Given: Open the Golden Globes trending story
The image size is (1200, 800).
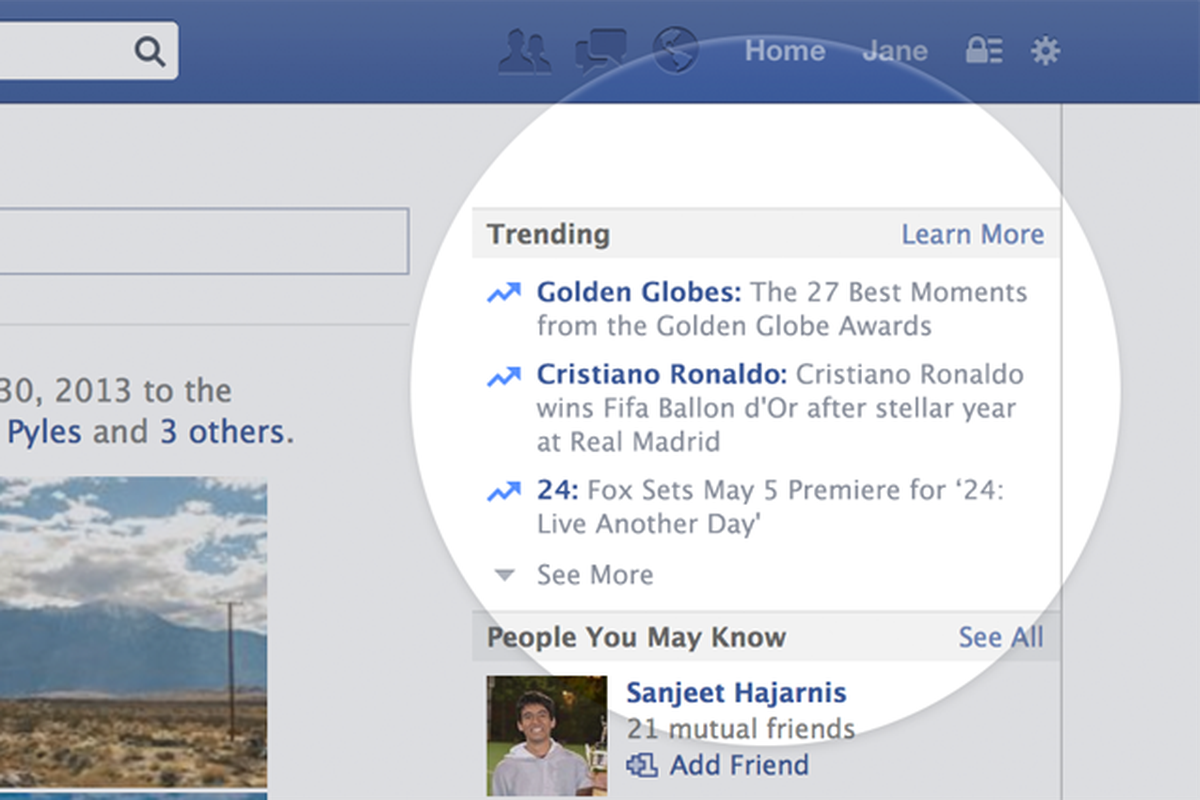Looking at the screenshot, I should (x=640, y=292).
